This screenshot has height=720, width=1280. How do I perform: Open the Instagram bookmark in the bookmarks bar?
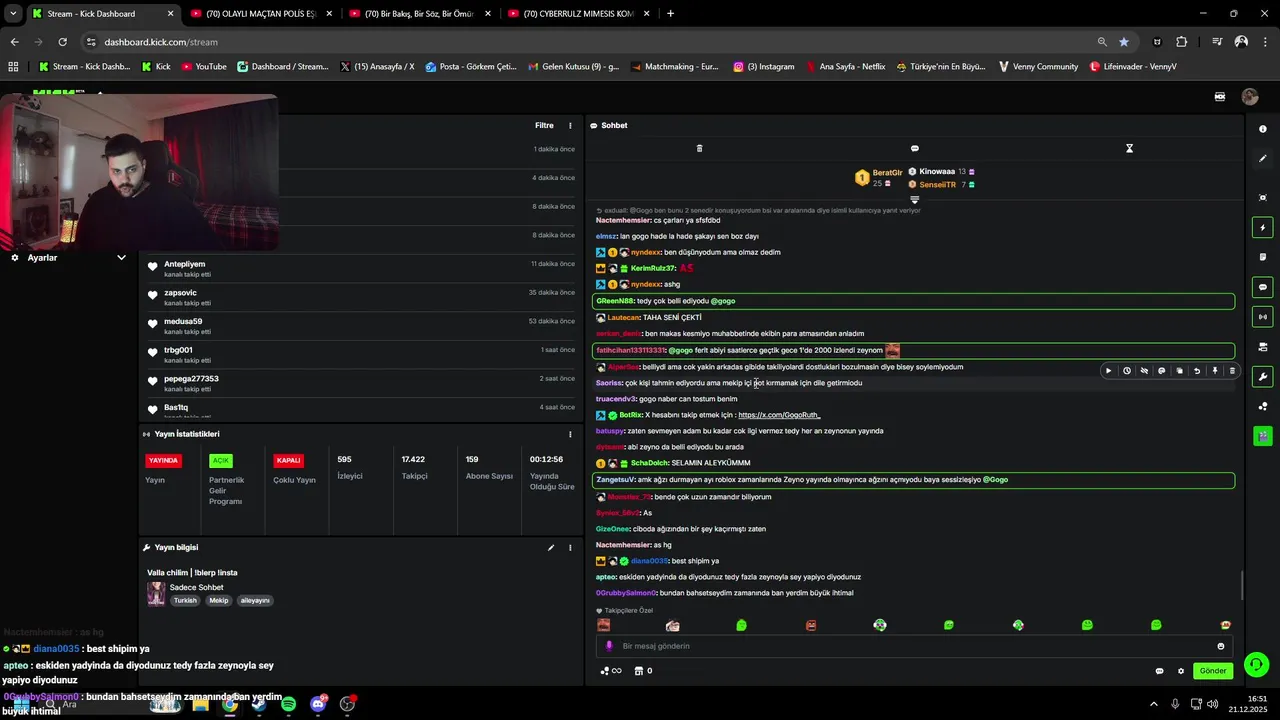tap(763, 67)
